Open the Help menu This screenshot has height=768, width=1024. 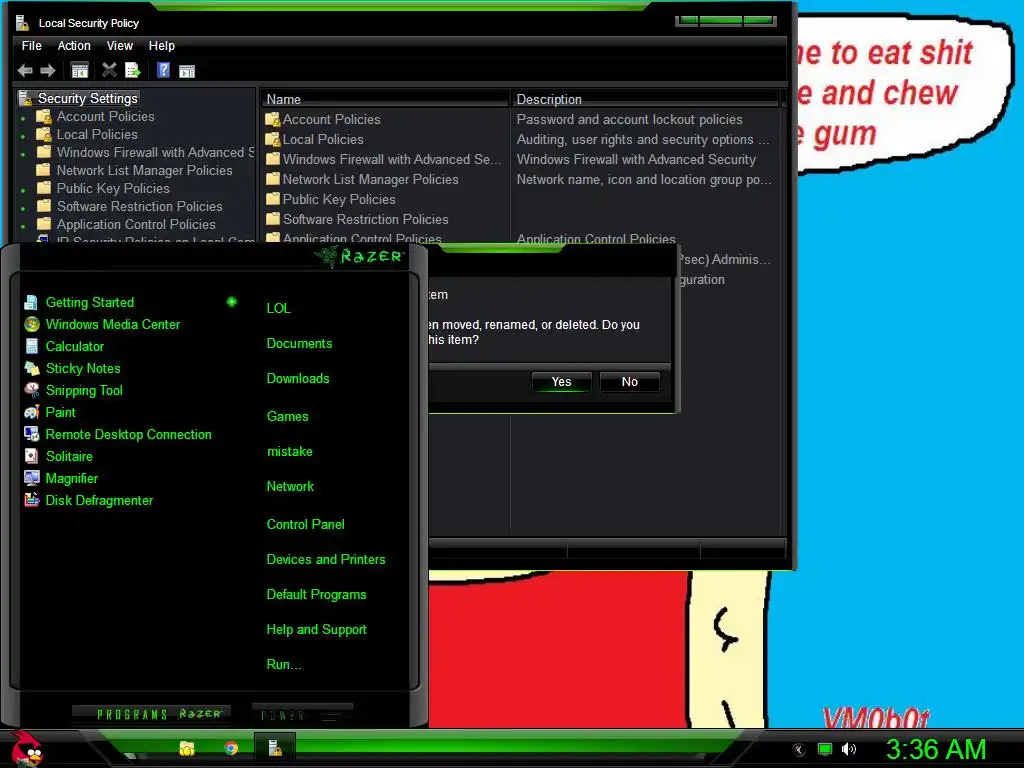[x=161, y=46]
